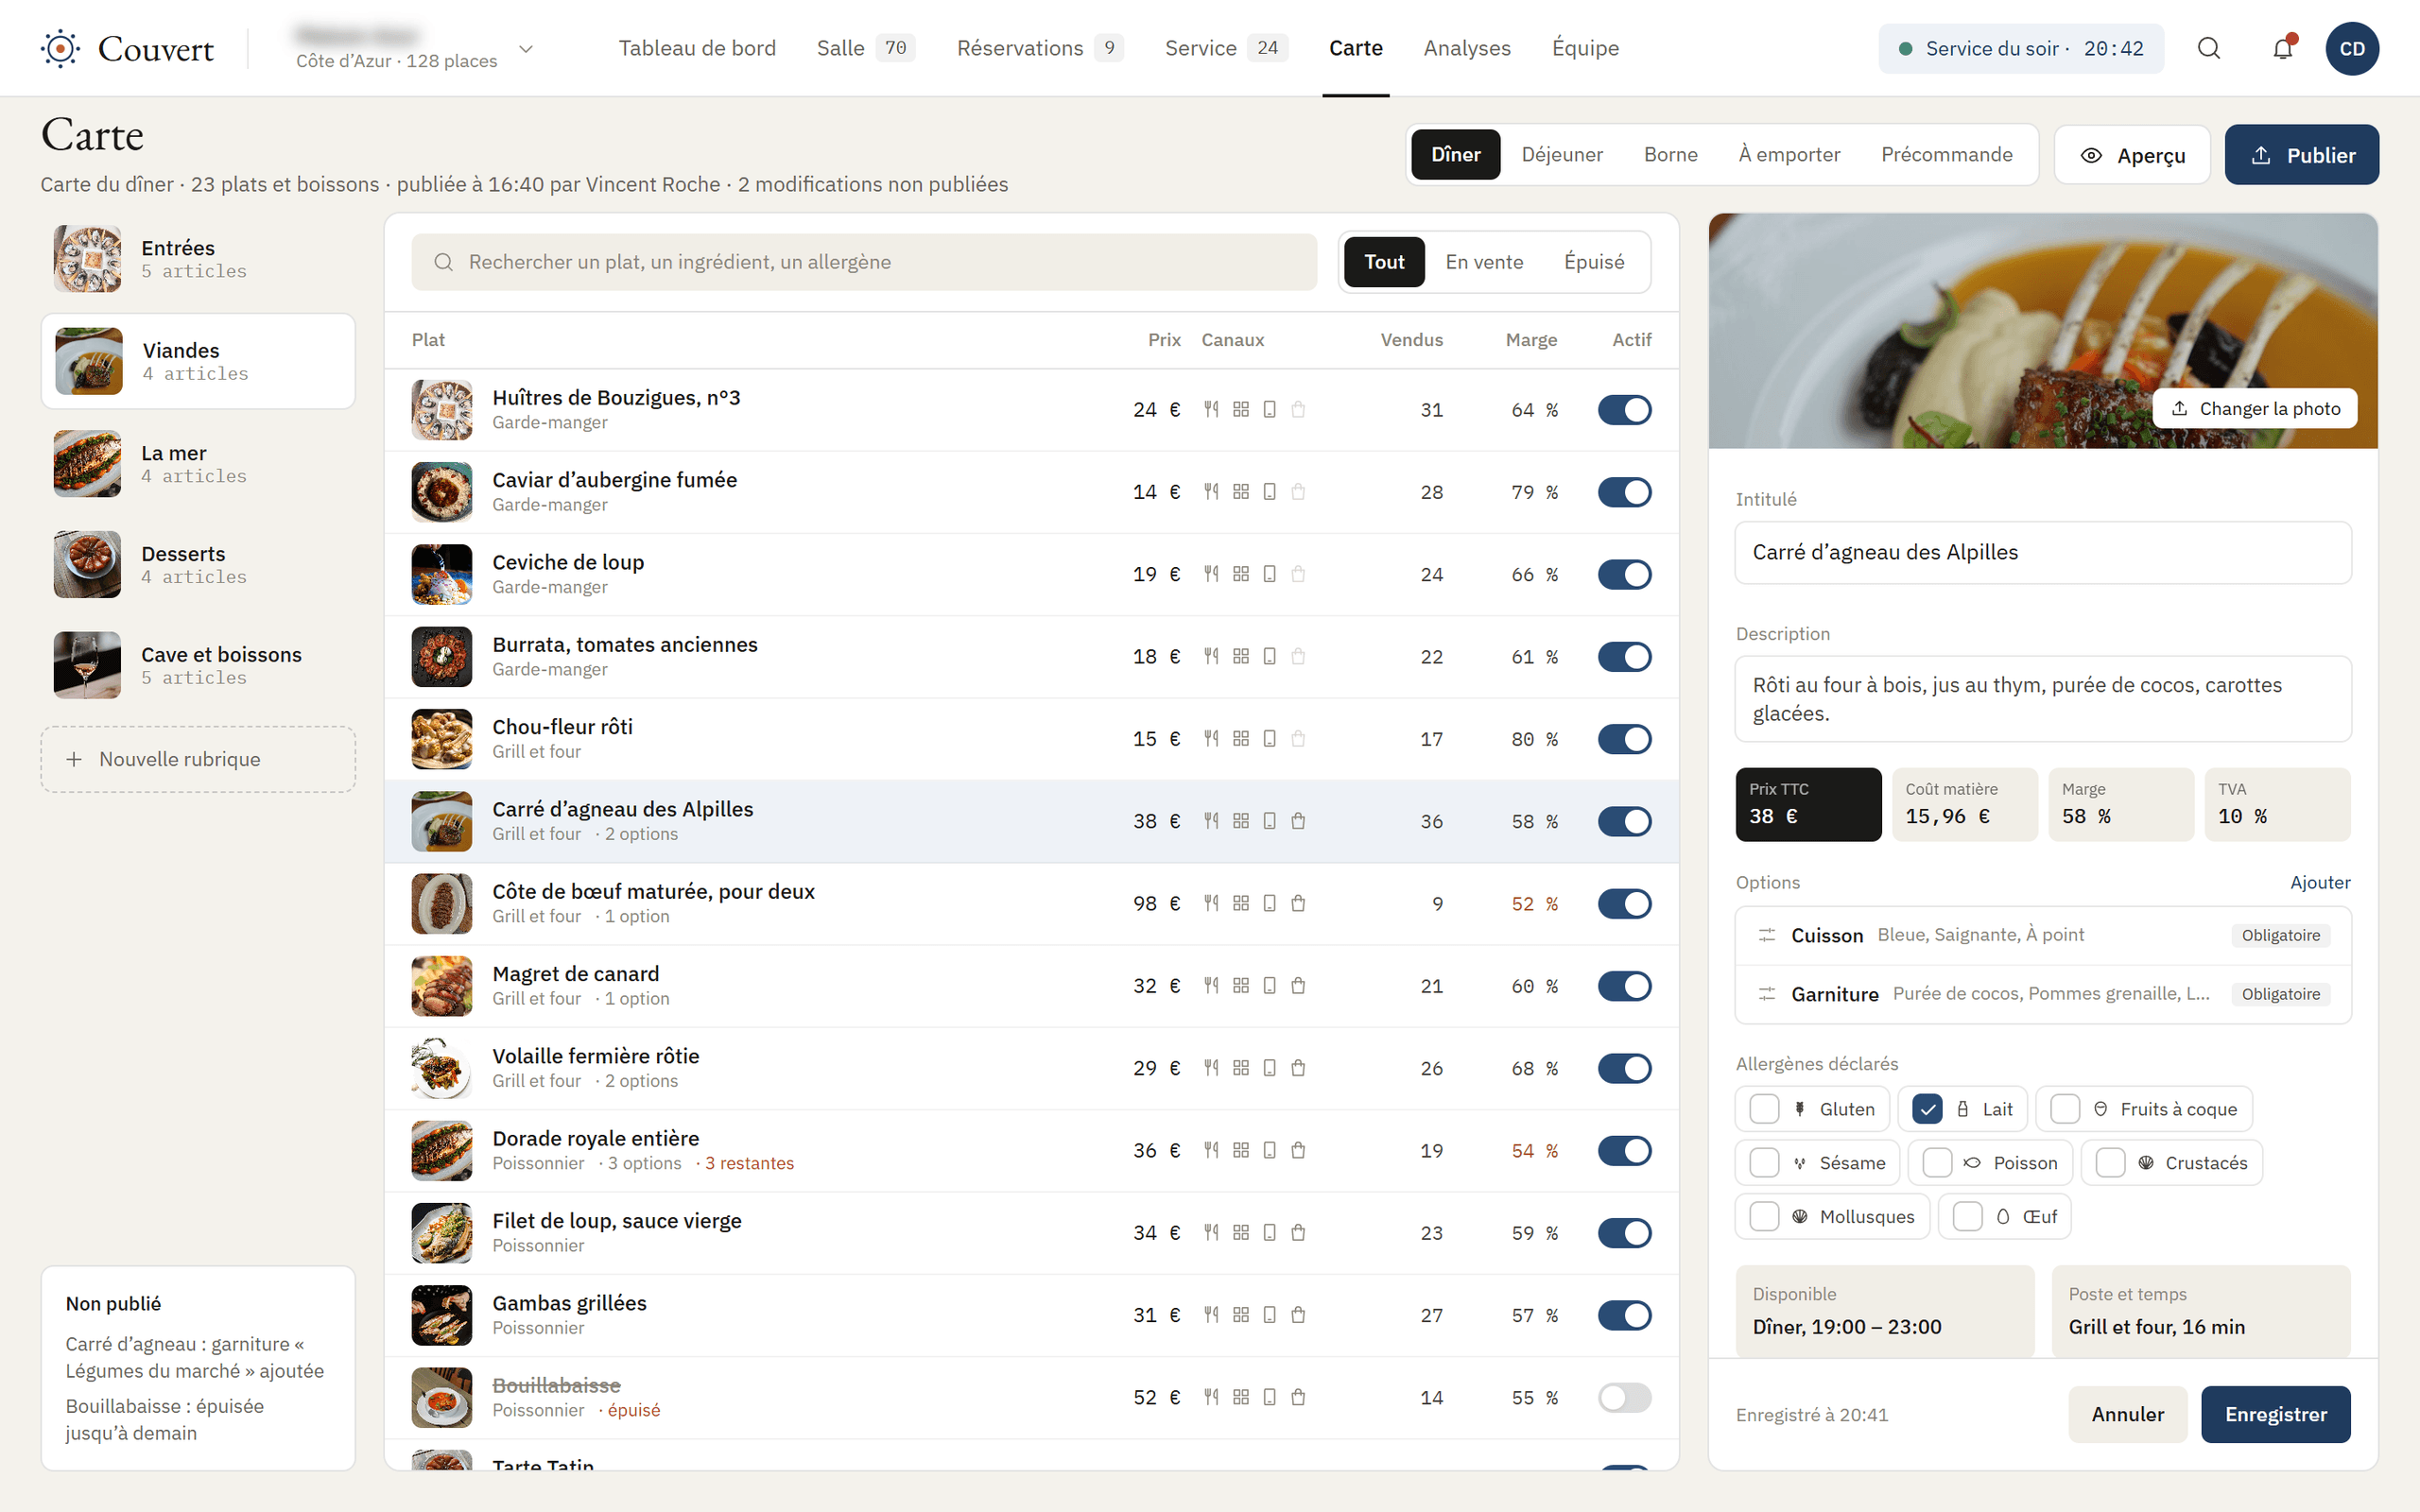2420x1512 pixels.
Task: Click the Publier button
Action: tap(2301, 155)
